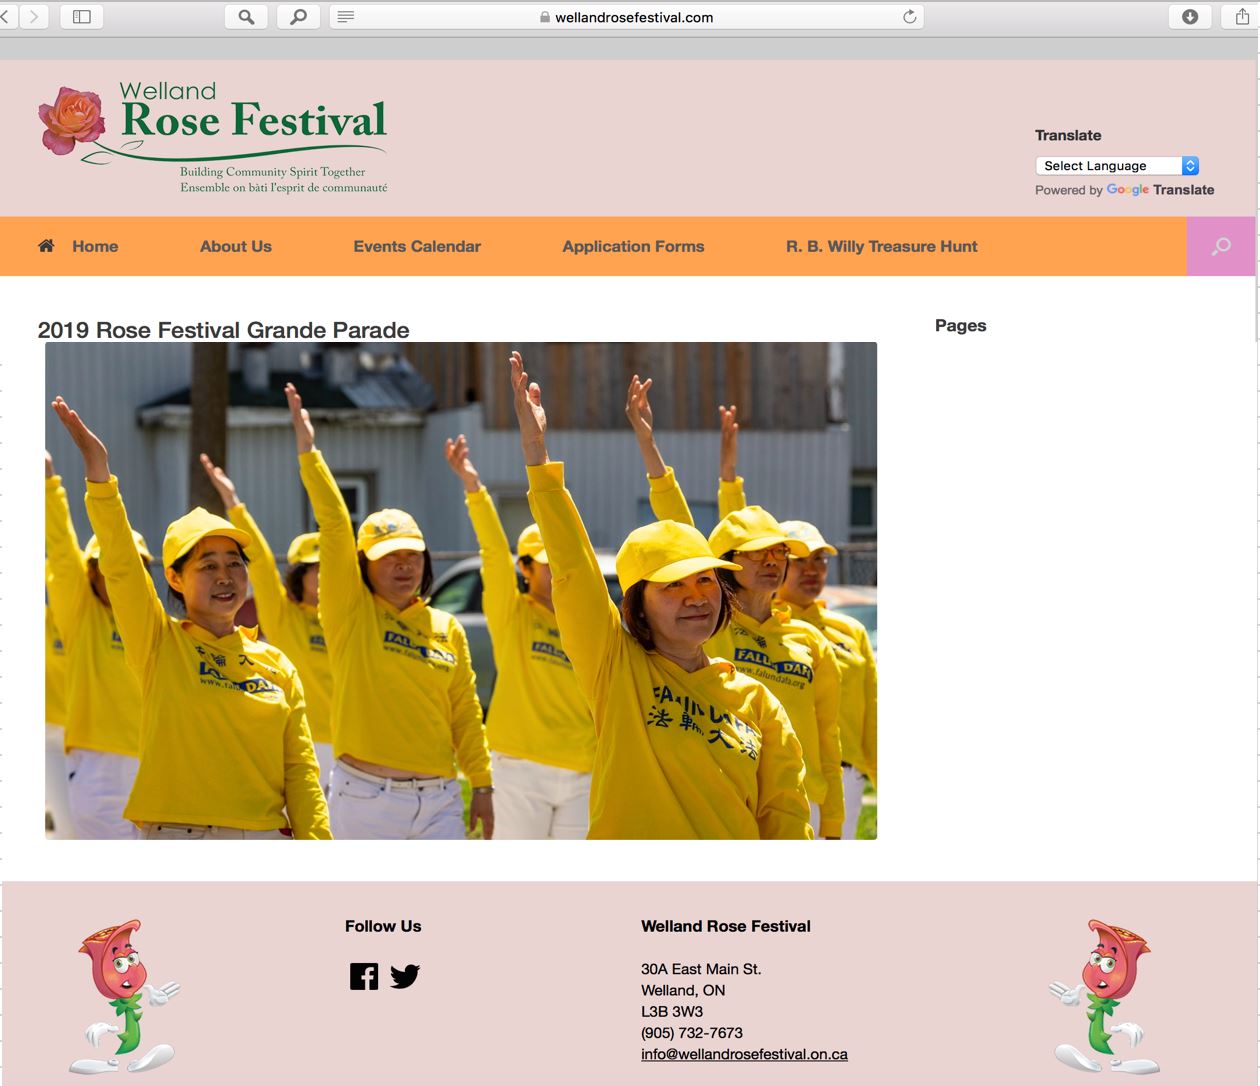
Task: Go to the Events Calendar menu item
Action: click(417, 246)
